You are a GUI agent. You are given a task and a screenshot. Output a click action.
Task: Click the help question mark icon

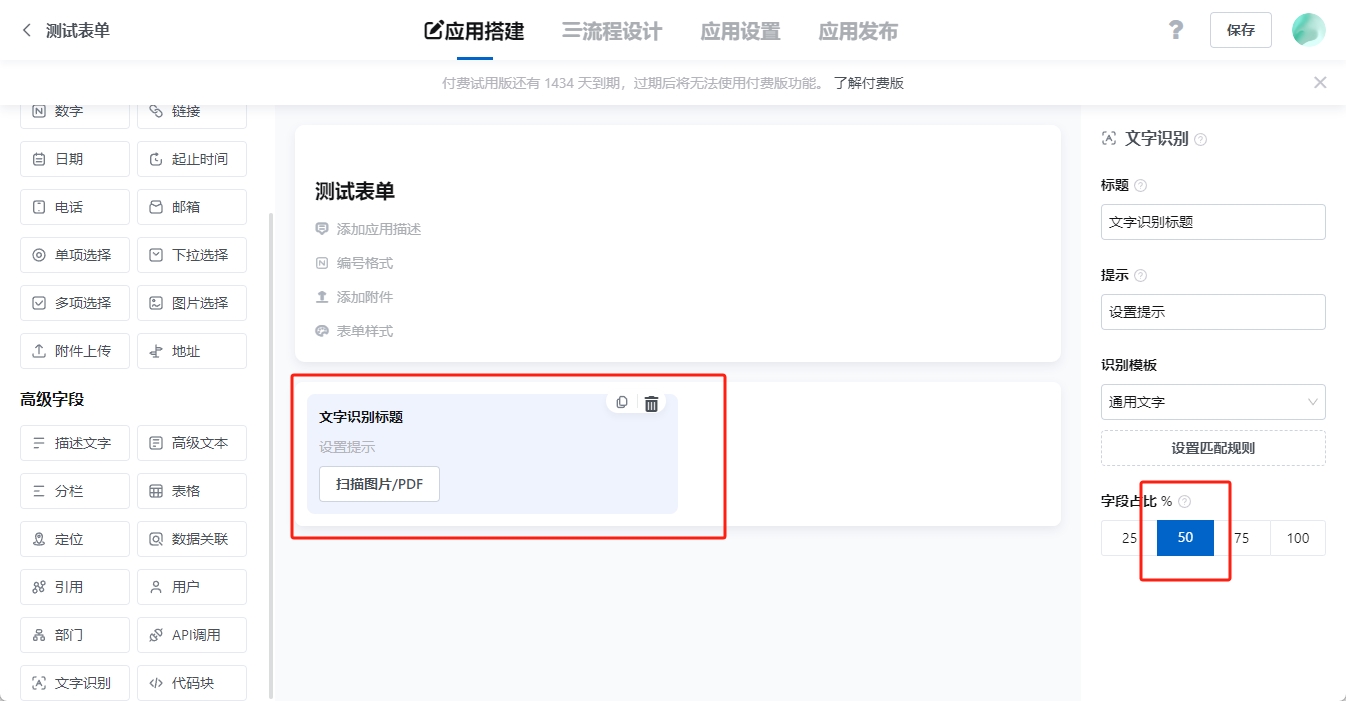point(1176,30)
